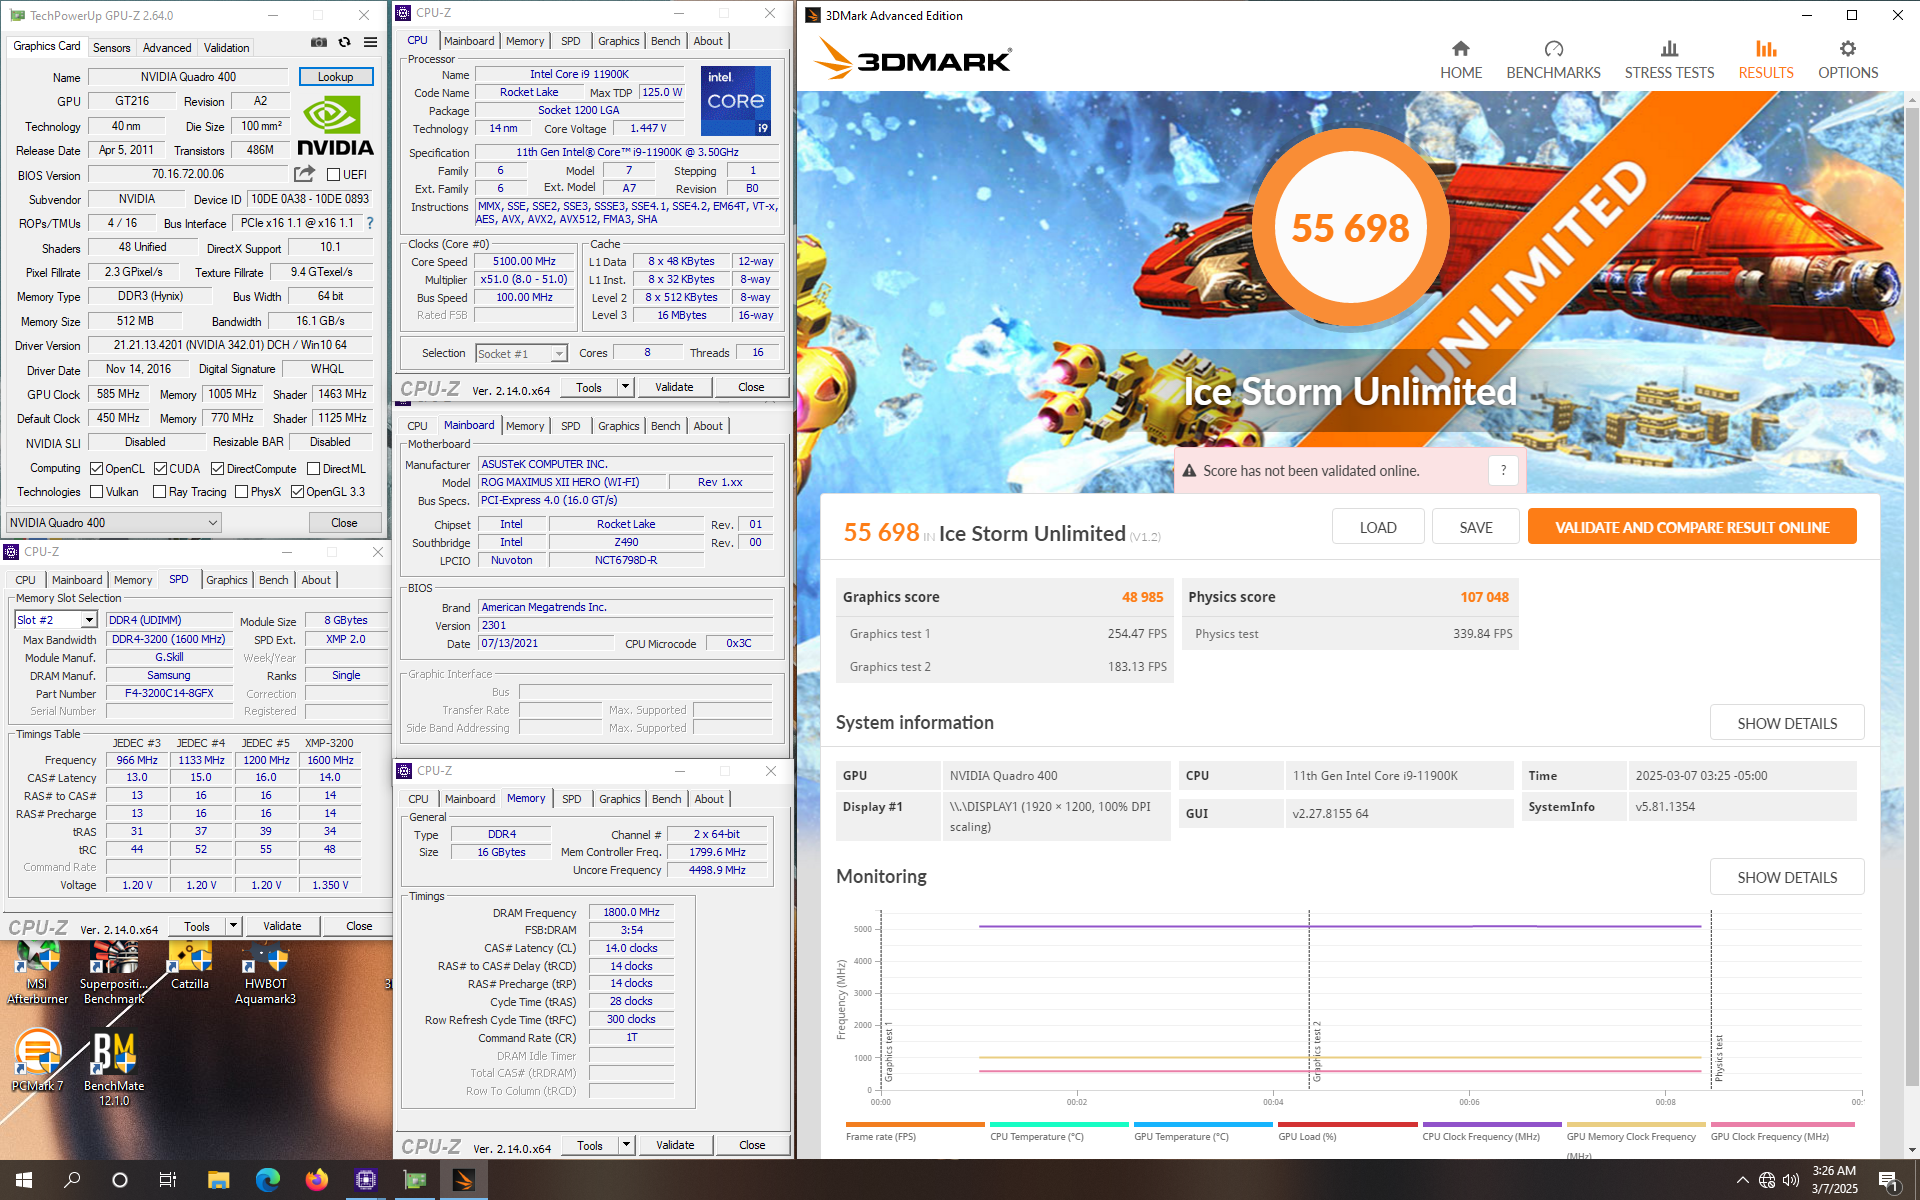Click Graphics test 1 marker on chart
This screenshot has height=1200, width=1920.
(887, 1050)
